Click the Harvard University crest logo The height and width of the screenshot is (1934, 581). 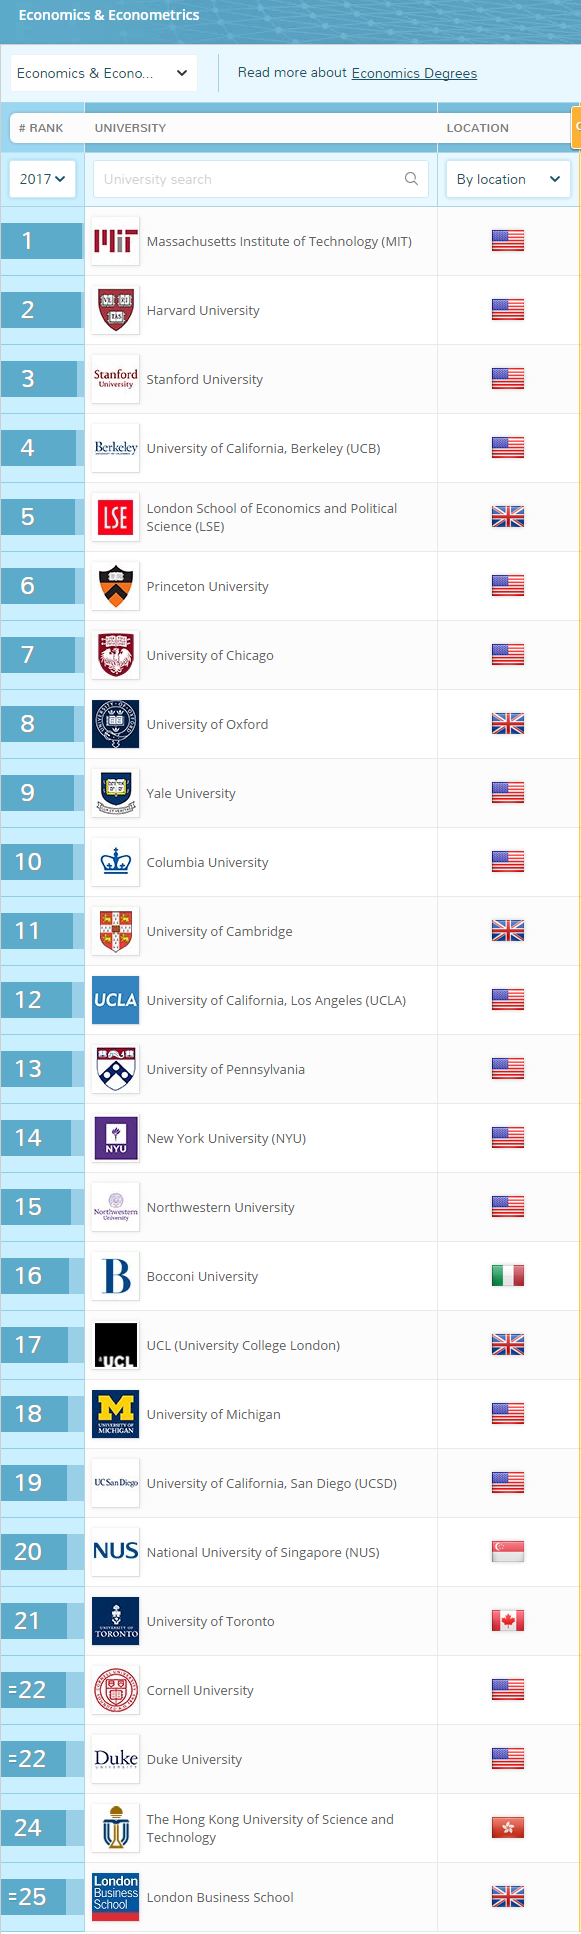click(x=115, y=310)
